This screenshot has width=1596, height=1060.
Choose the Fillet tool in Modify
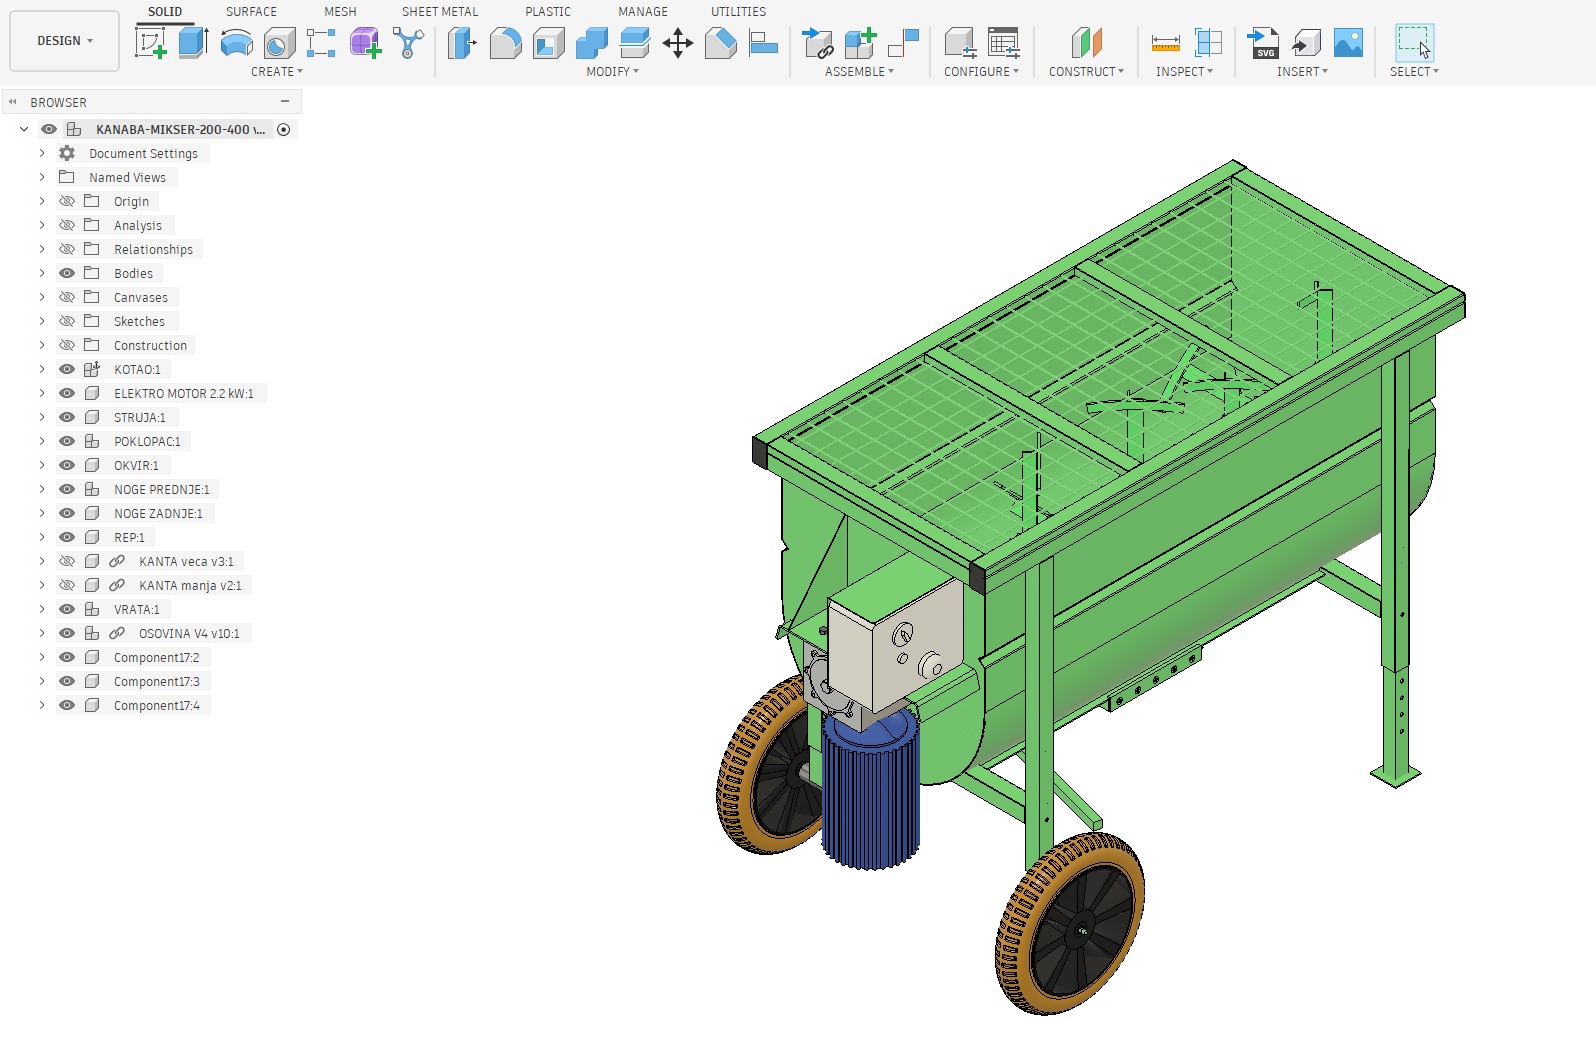(505, 43)
